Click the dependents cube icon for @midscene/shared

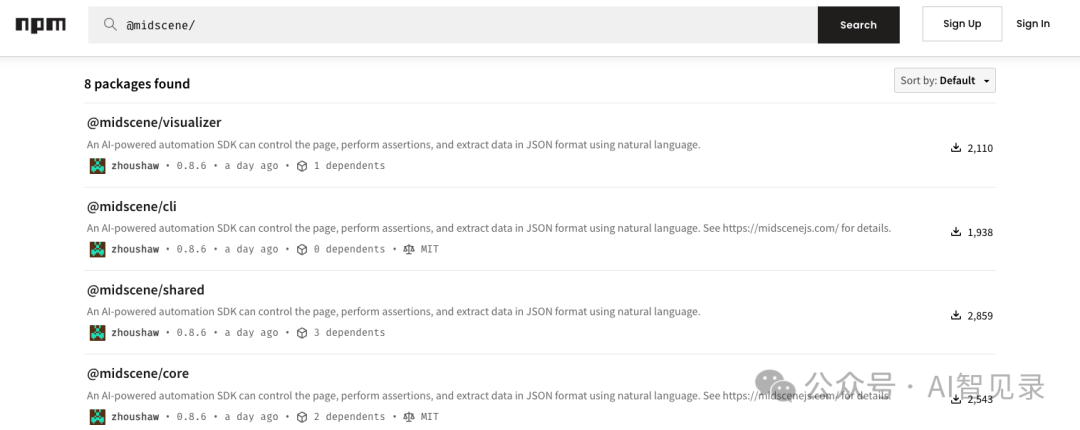(x=301, y=333)
